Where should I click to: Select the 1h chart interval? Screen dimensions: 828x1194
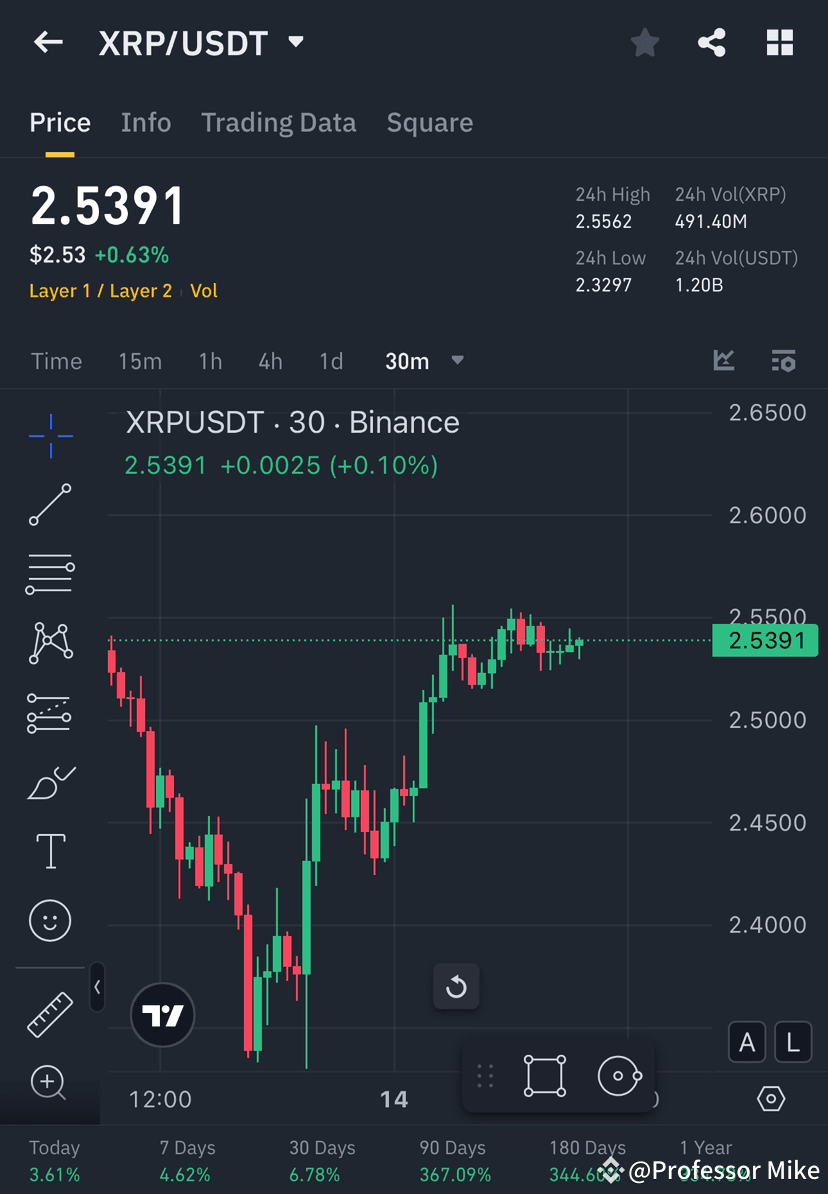210,361
